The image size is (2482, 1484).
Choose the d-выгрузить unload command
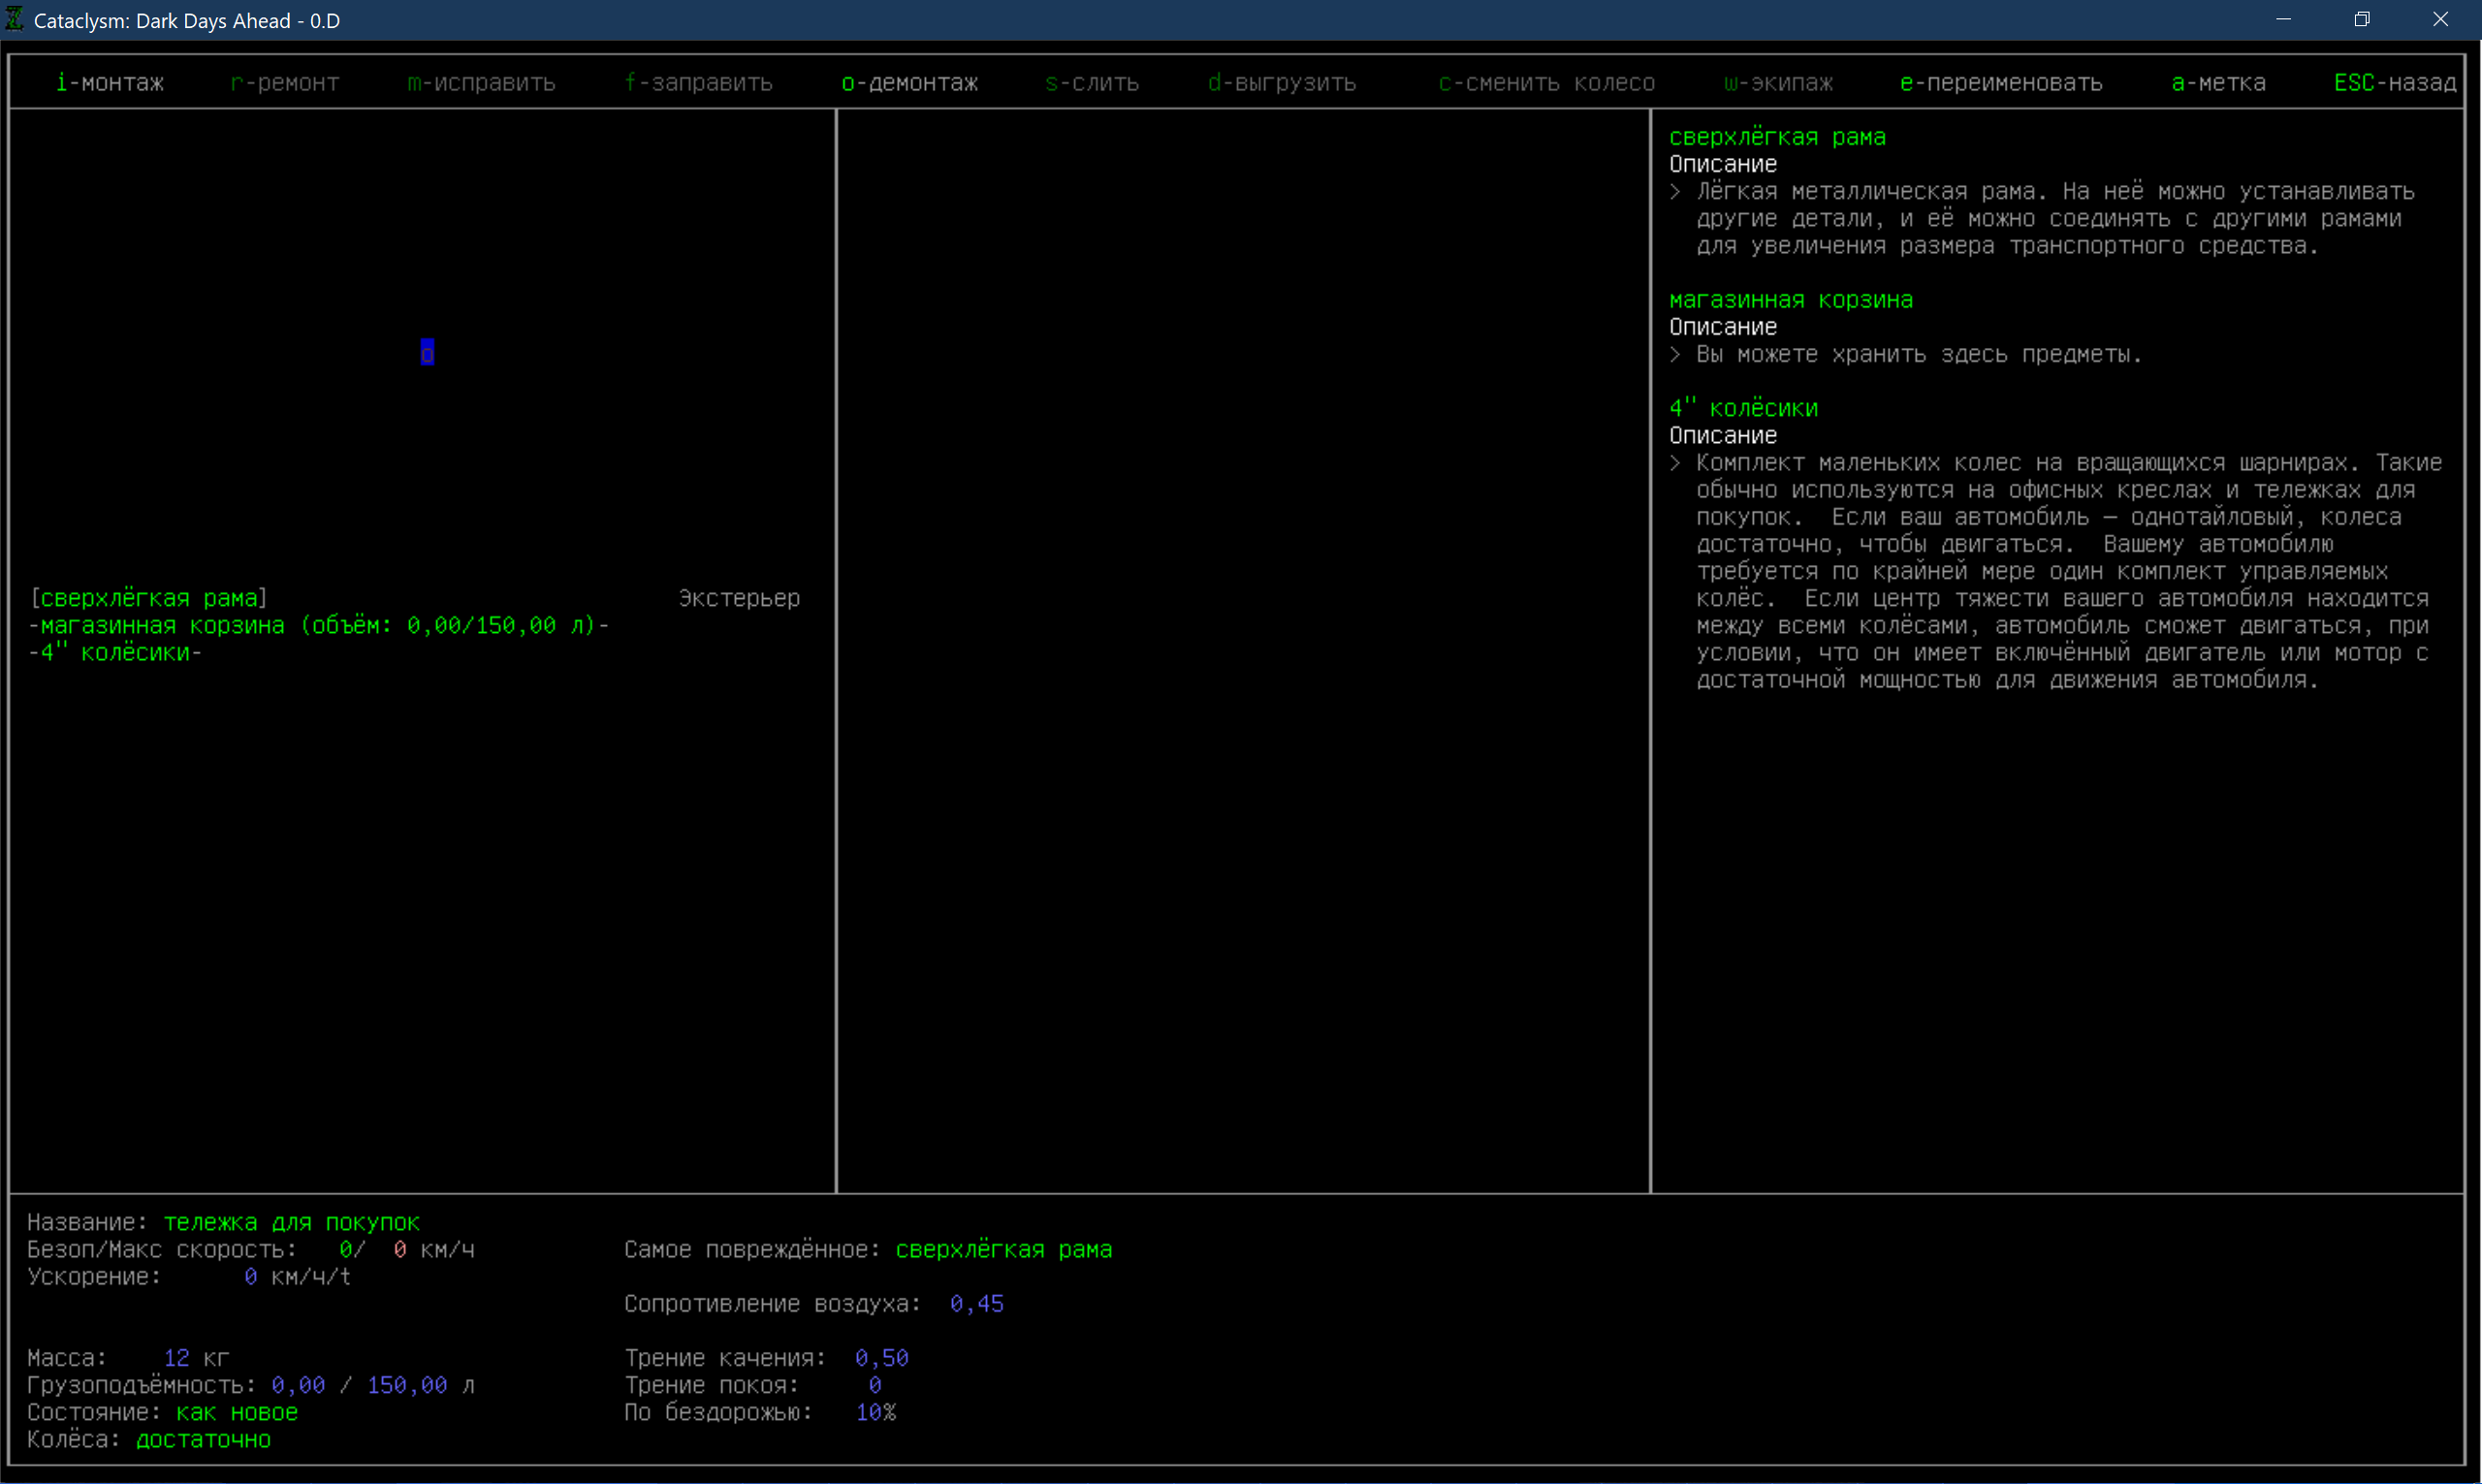(x=1281, y=83)
